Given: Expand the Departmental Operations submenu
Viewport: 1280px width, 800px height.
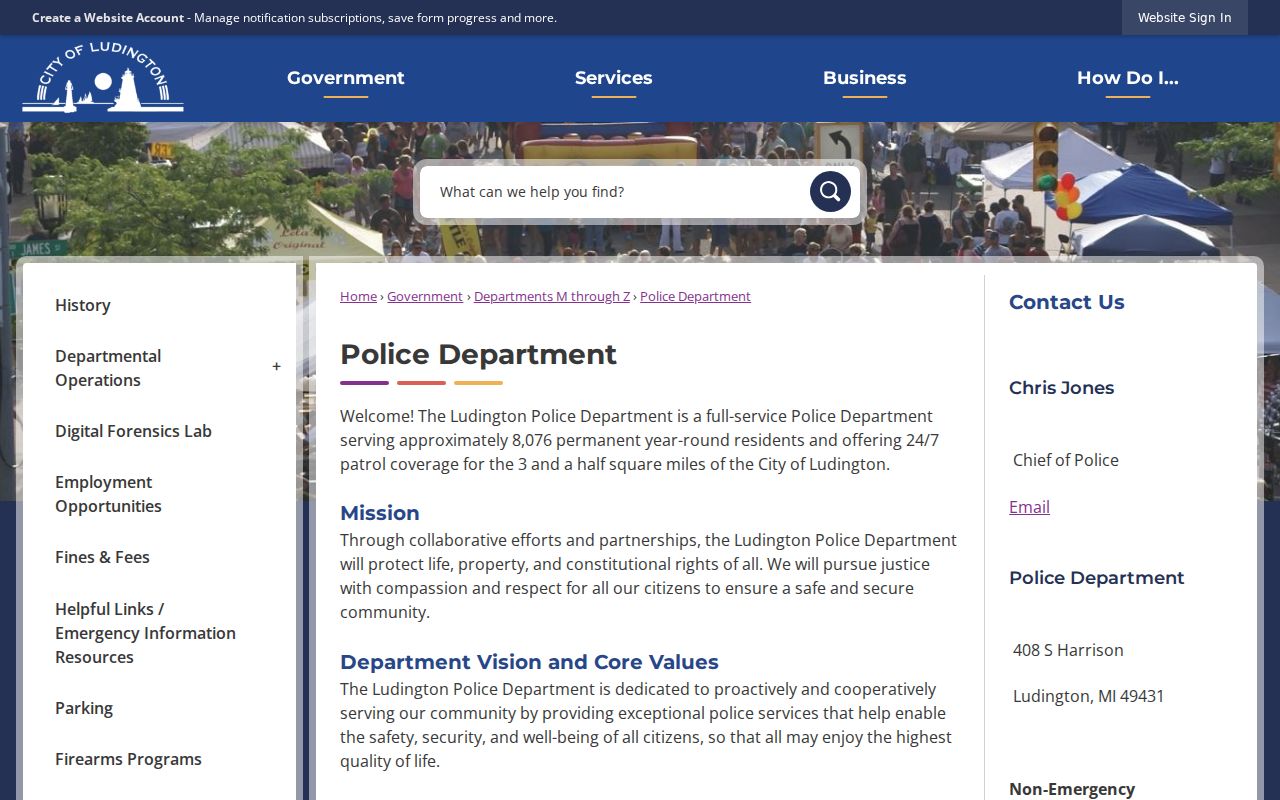Looking at the screenshot, I should tap(277, 367).
